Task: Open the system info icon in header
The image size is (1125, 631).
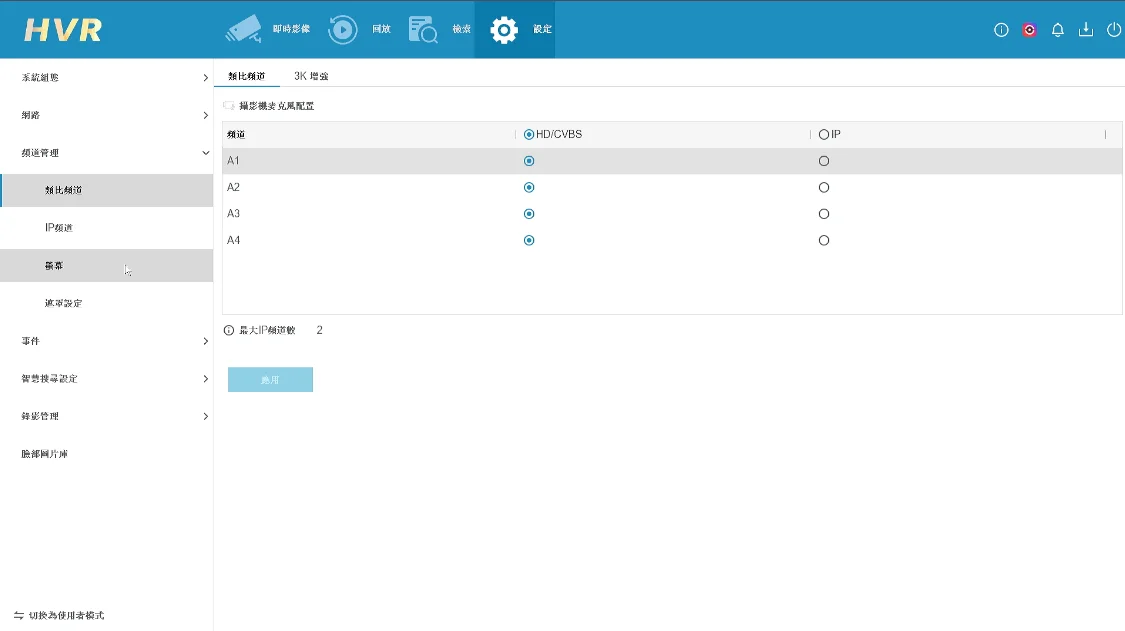Action: click(1001, 30)
